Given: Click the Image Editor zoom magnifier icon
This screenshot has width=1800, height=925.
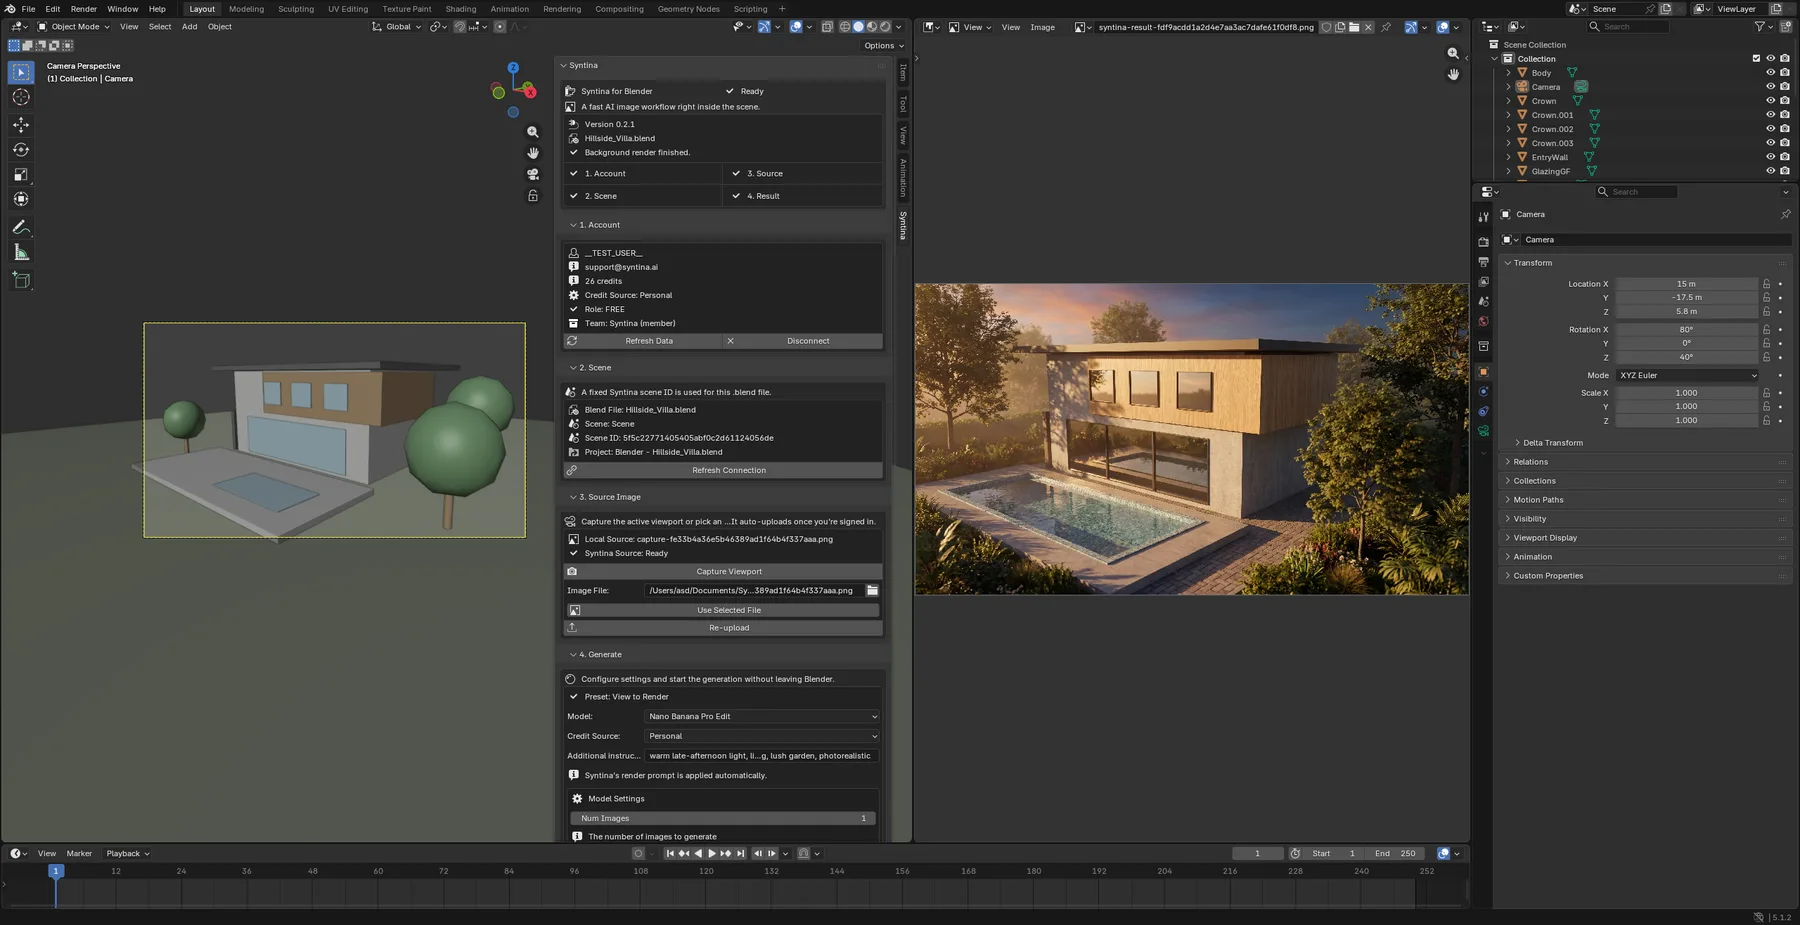Looking at the screenshot, I should click(x=1453, y=53).
